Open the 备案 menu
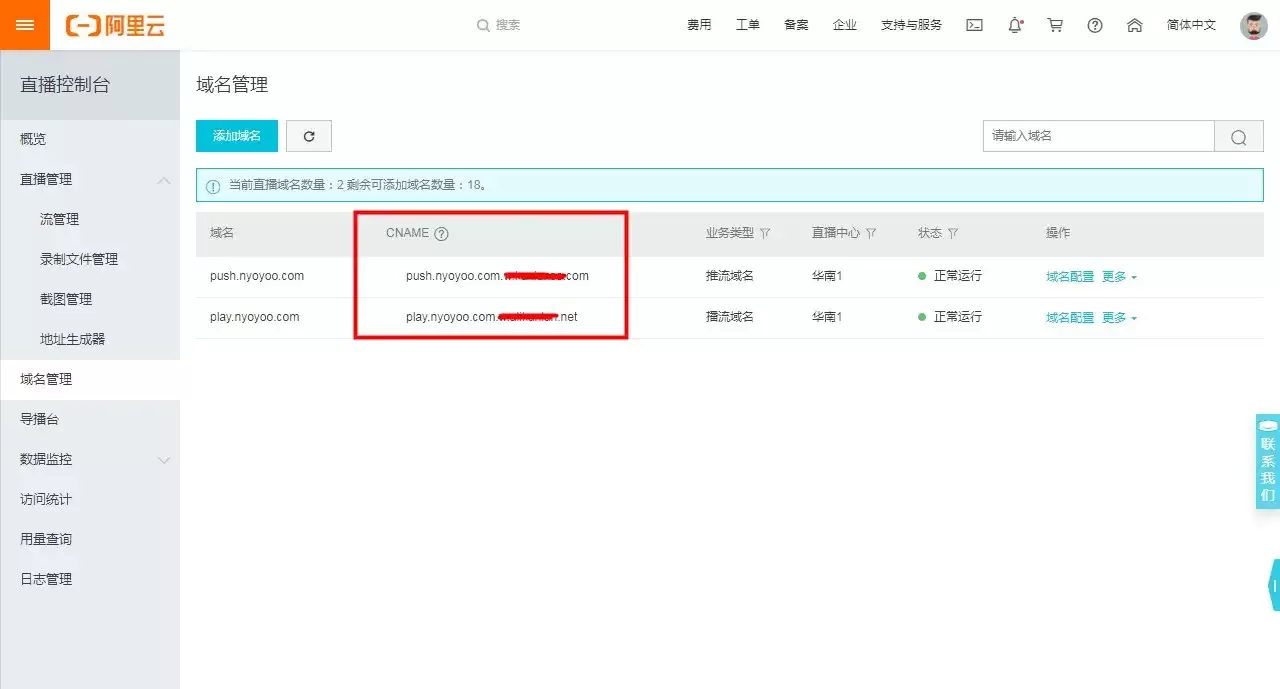Screen dimensions: 1280x689 [796, 25]
